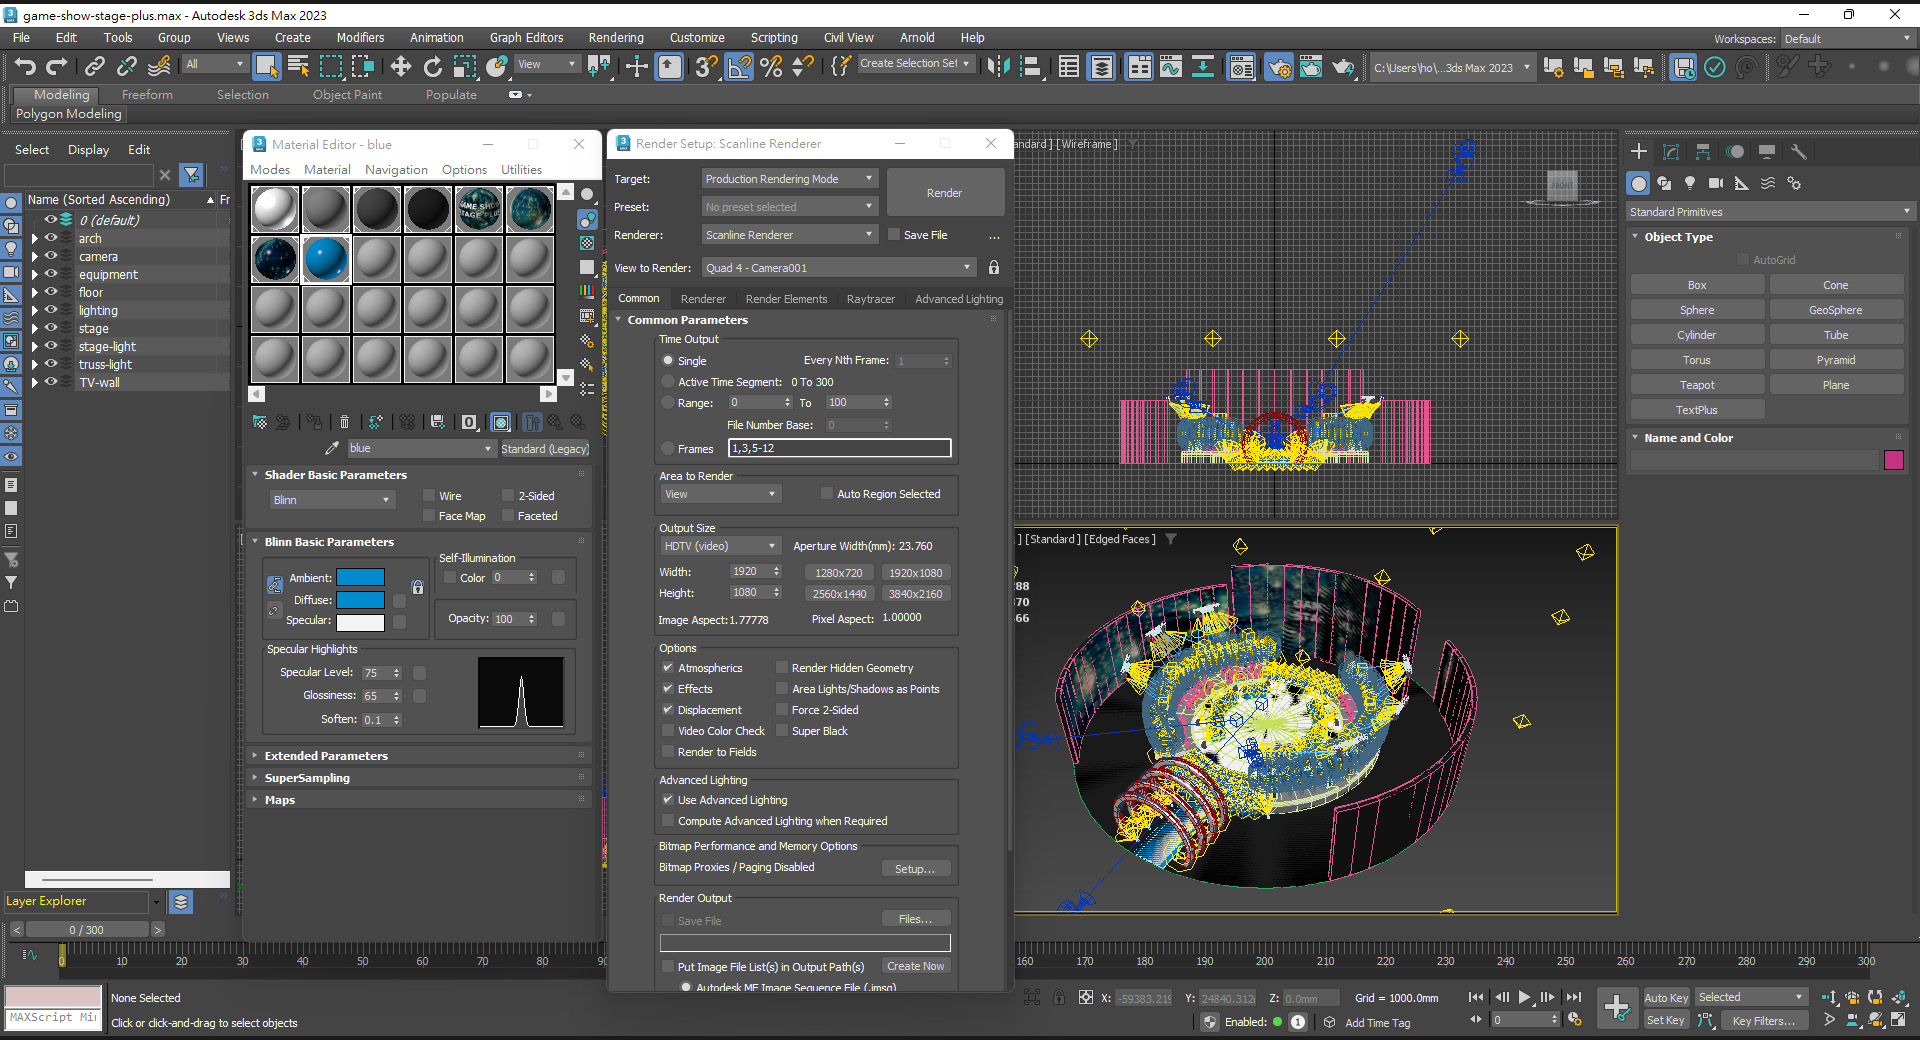The height and width of the screenshot is (1040, 1920).
Task: Open the Hierarchy command panel tab
Action: 1702,152
